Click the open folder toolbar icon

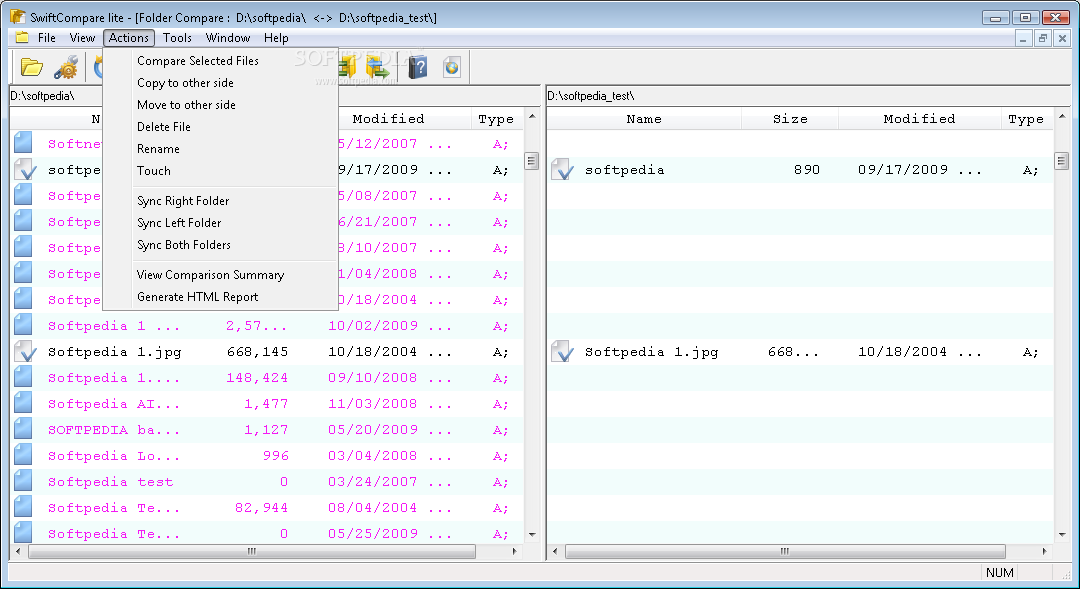click(32, 68)
